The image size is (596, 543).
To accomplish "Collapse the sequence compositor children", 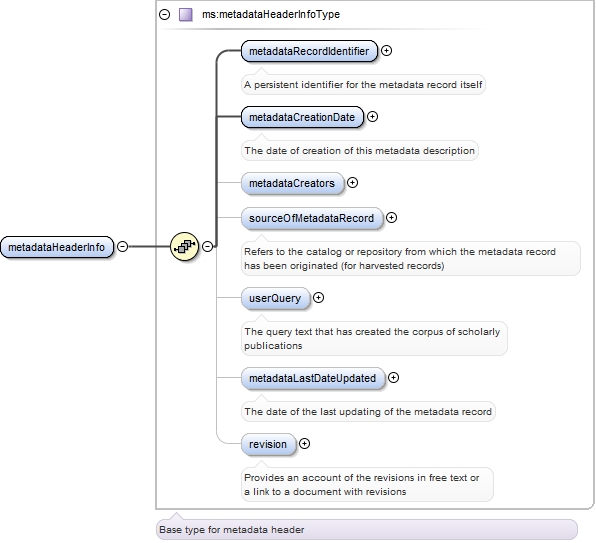I will pos(208,247).
